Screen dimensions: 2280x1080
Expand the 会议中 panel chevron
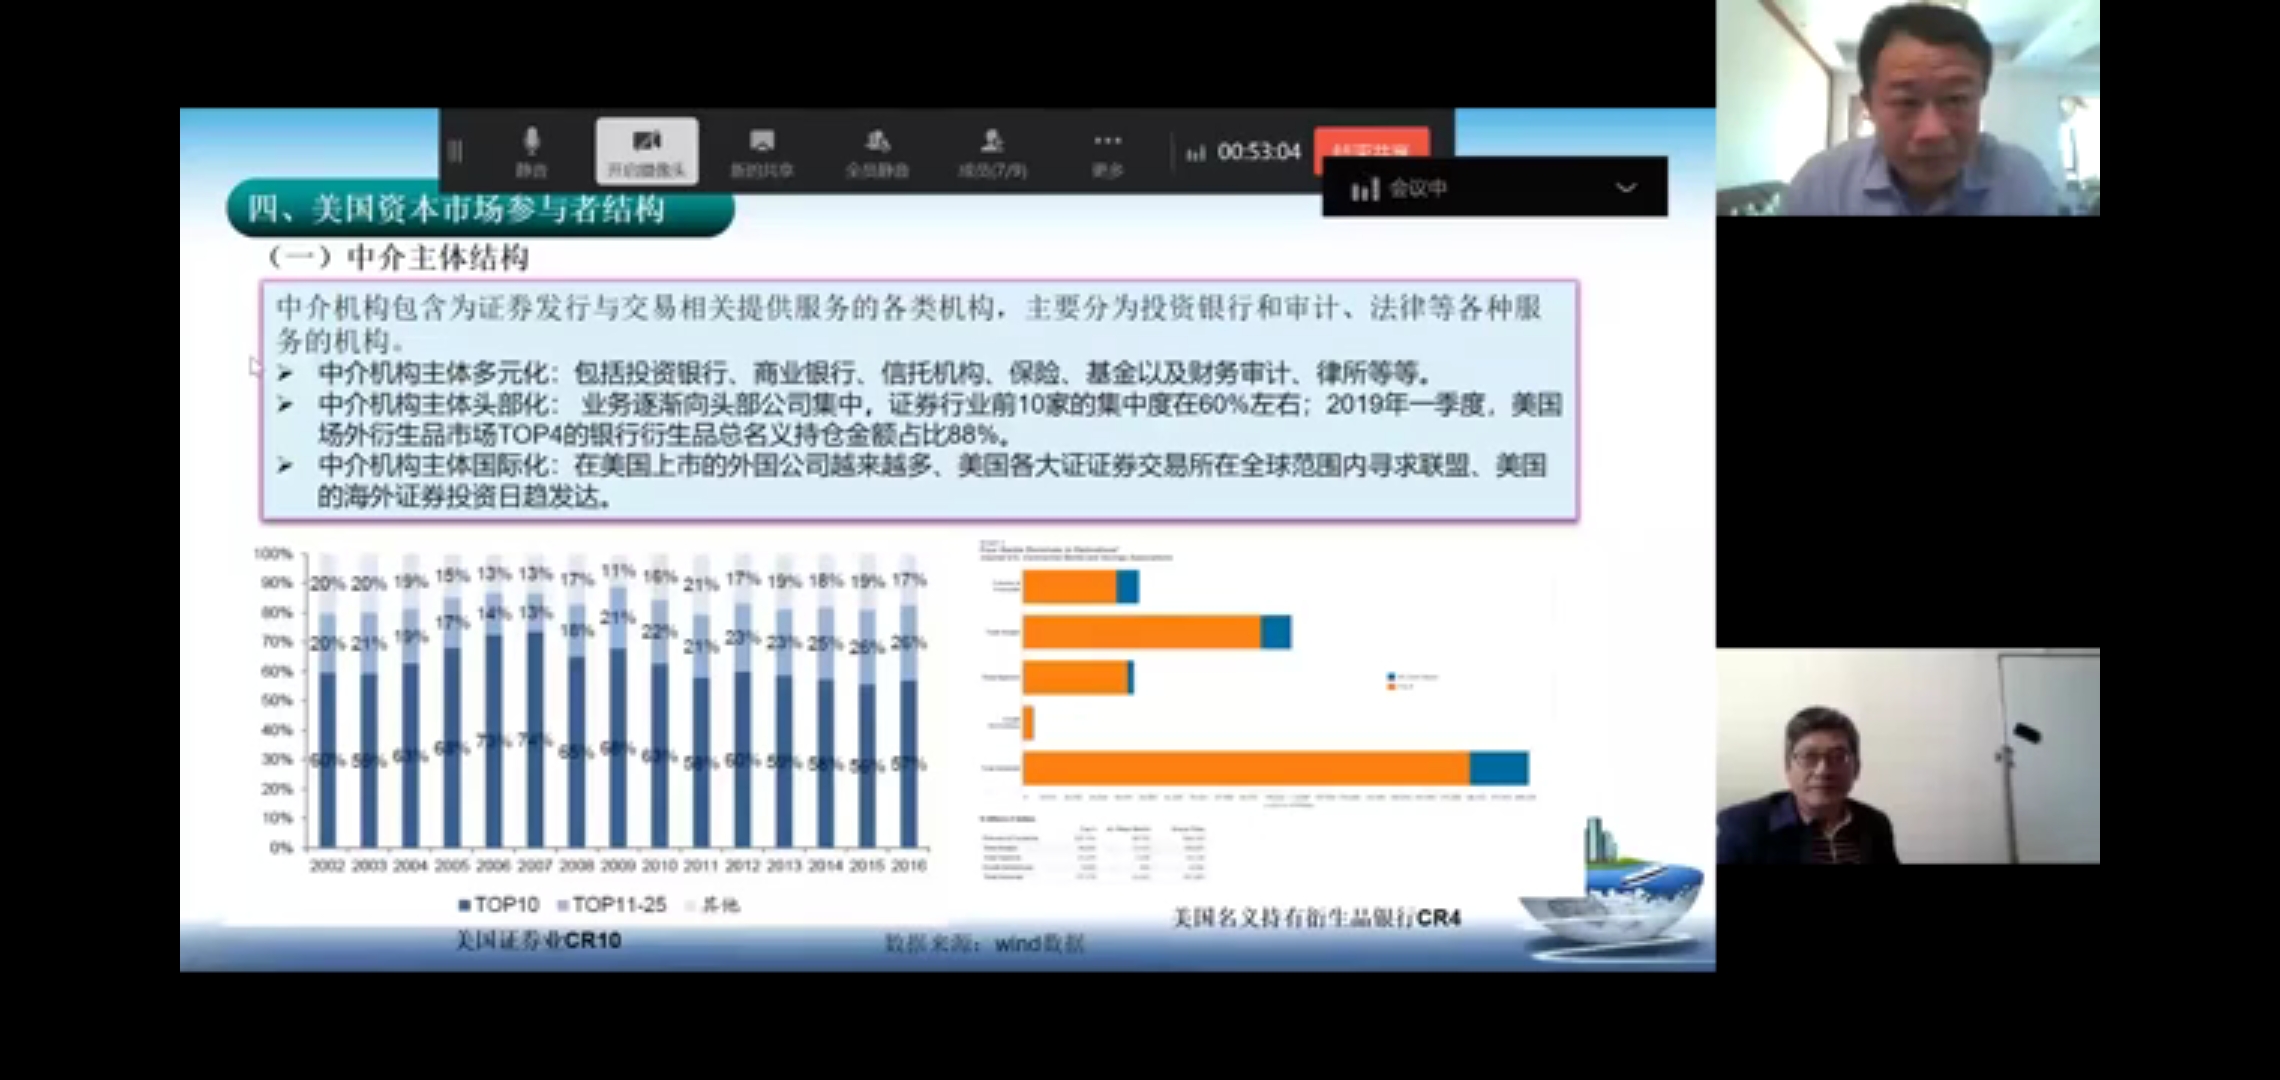(x=1626, y=188)
